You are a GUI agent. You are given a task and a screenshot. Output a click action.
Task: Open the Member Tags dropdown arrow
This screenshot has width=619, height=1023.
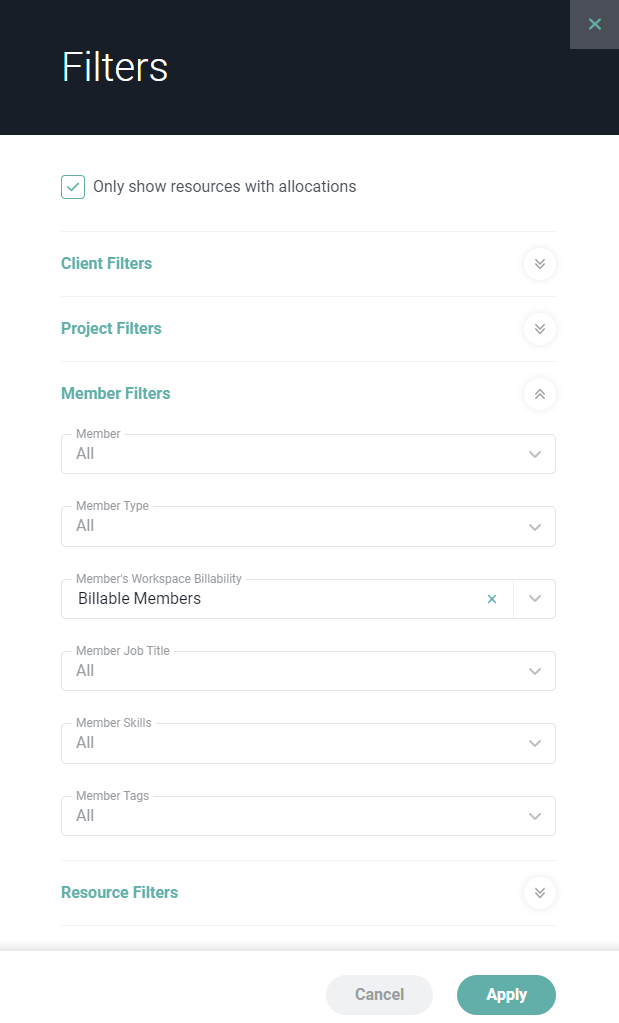tap(535, 816)
